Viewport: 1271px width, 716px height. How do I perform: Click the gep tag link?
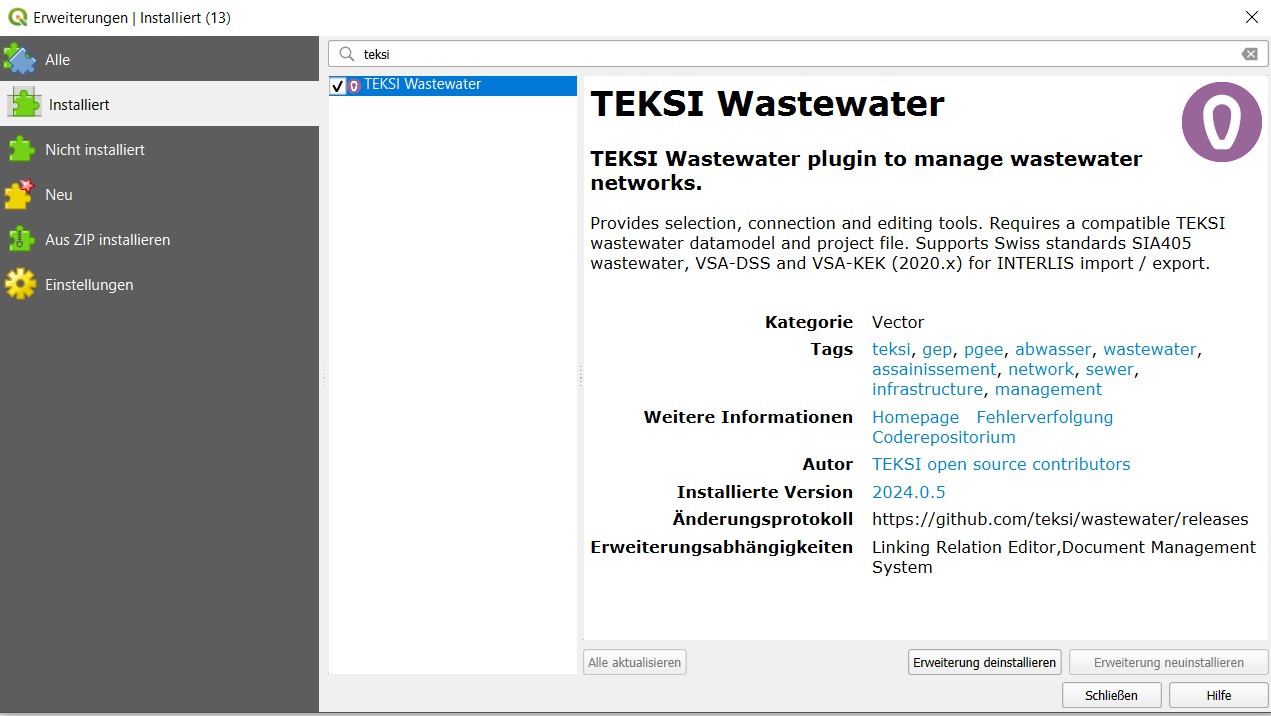[937, 350]
